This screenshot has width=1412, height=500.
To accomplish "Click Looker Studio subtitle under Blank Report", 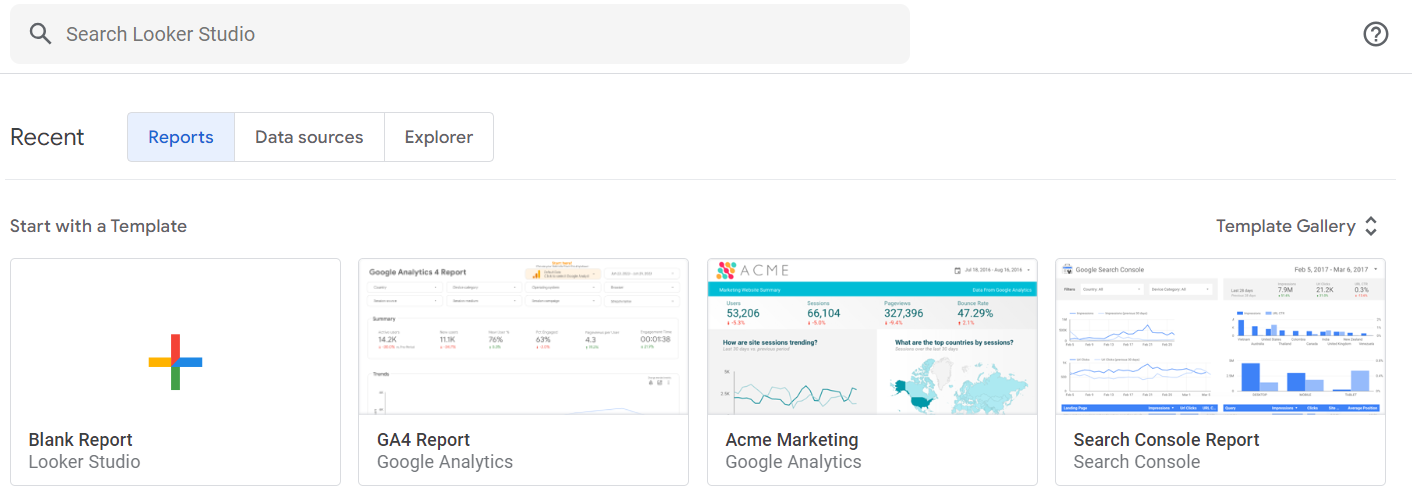I will [85, 462].
